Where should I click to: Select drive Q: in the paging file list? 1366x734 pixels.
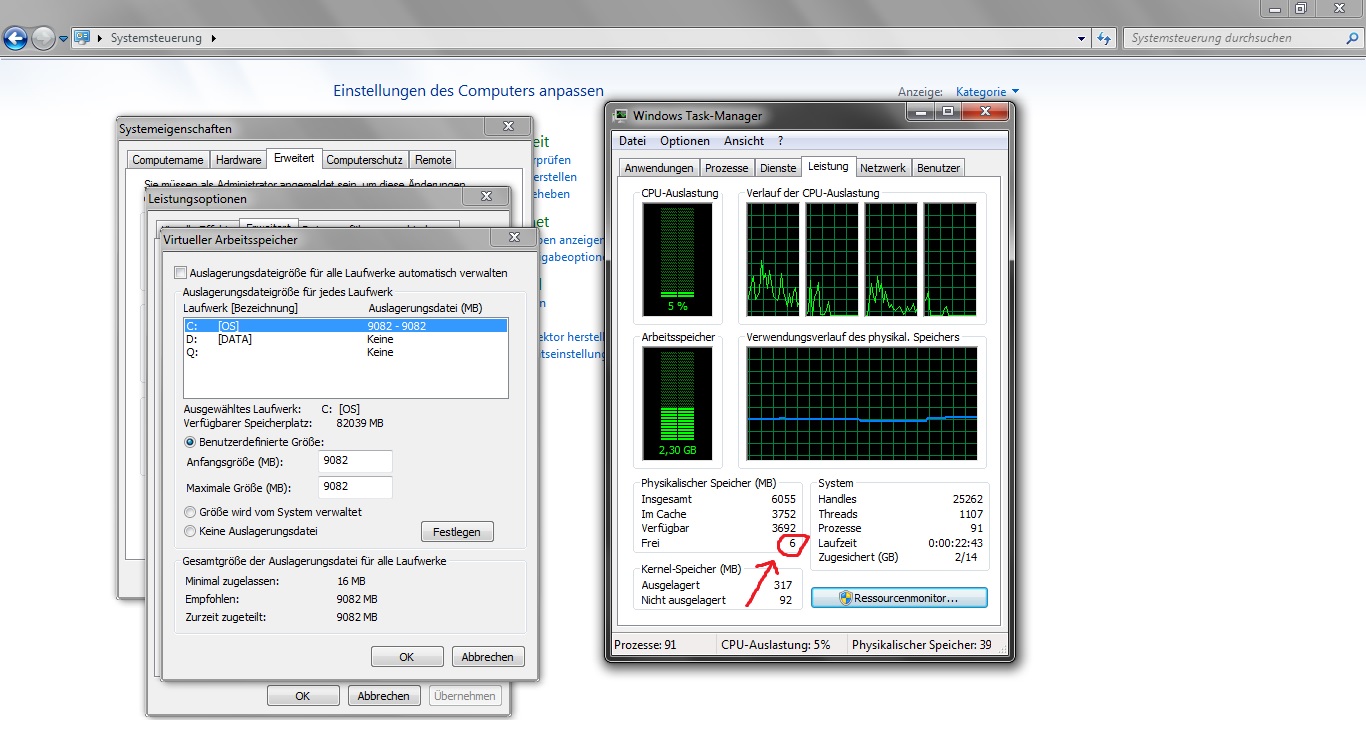coord(345,352)
